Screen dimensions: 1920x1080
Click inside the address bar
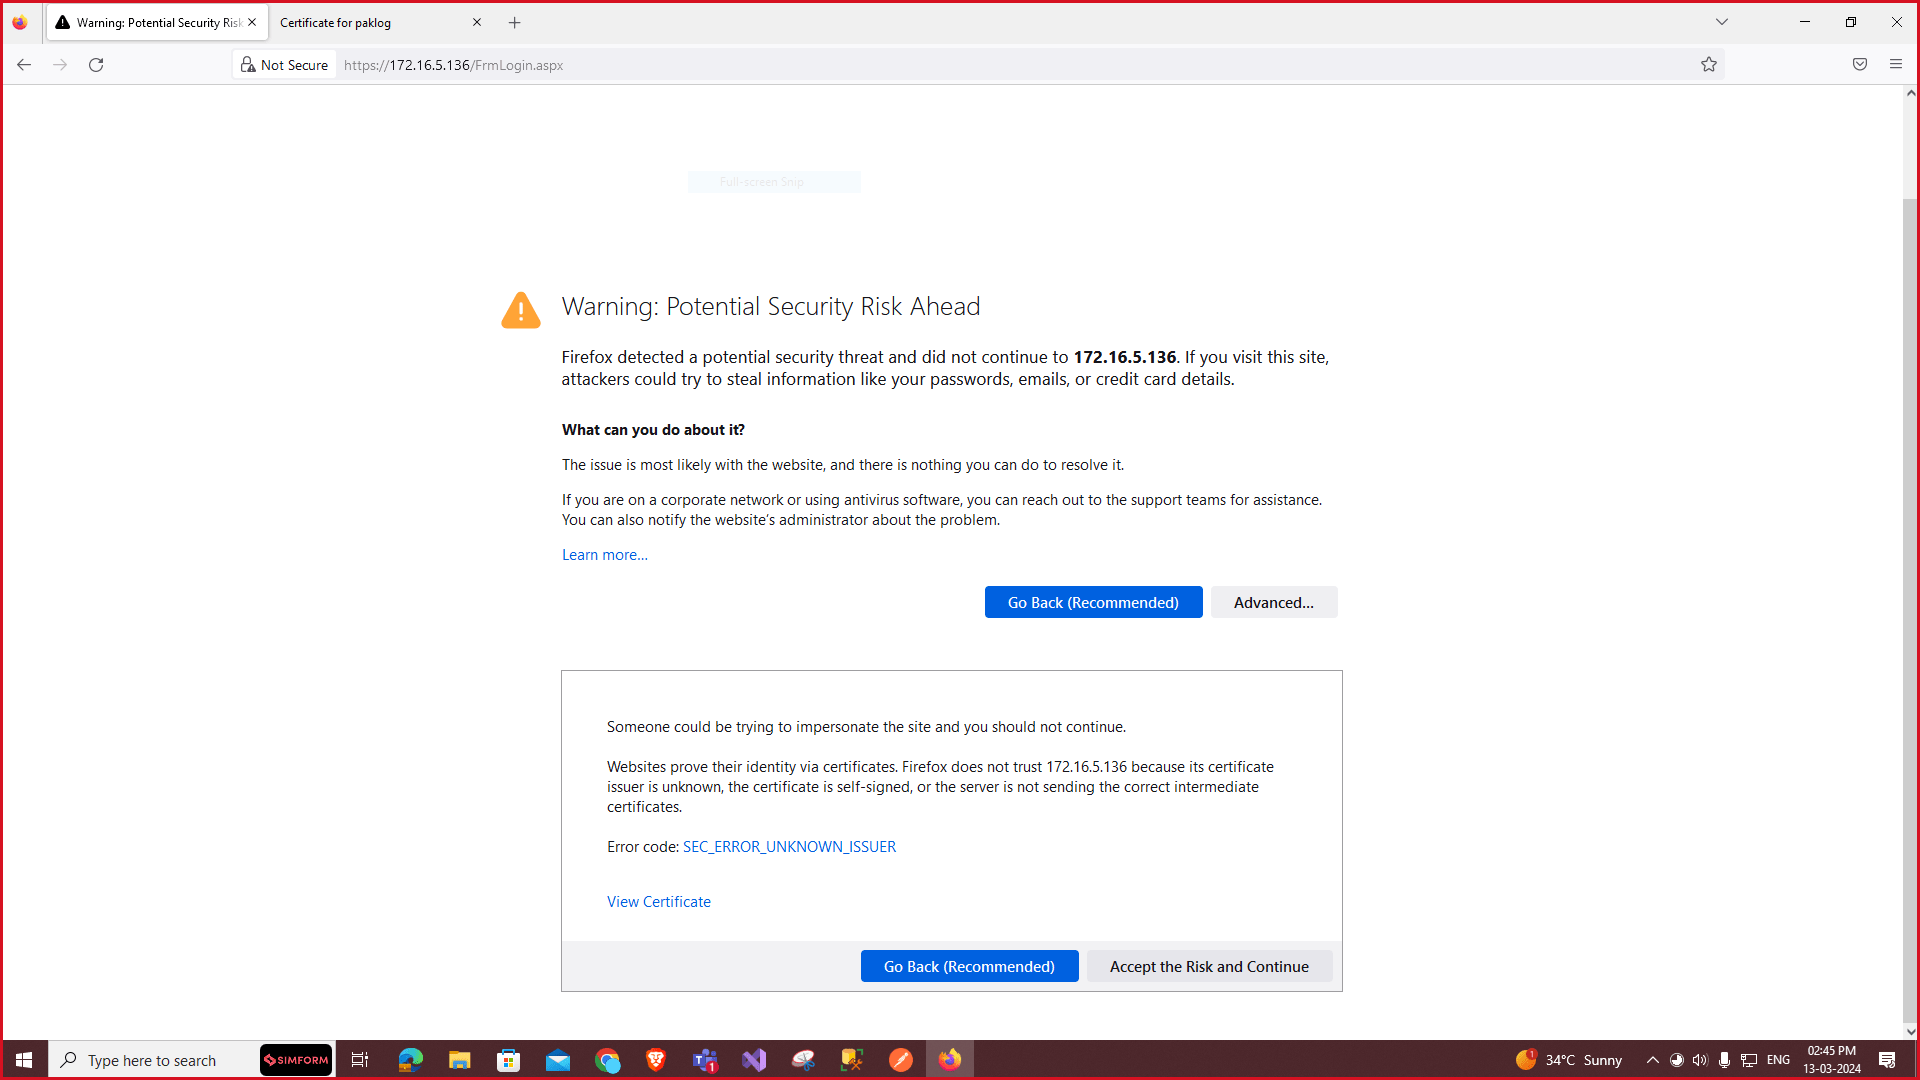pyautogui.click(x=700, y=64)
